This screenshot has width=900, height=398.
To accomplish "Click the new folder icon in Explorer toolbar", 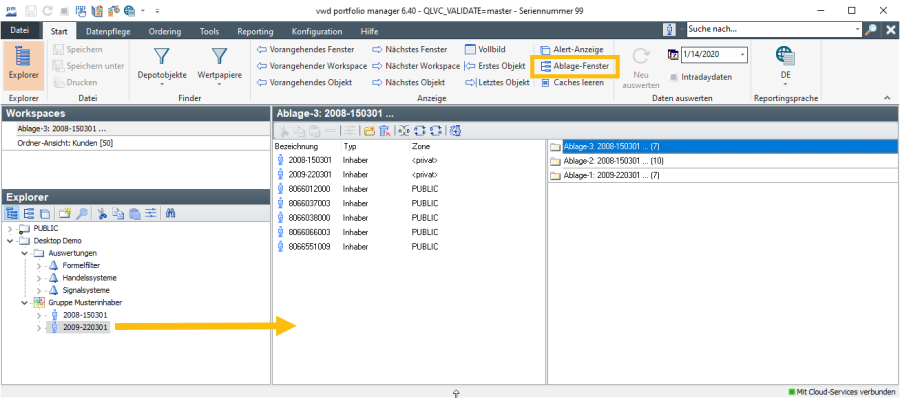I will click(65, 213).
